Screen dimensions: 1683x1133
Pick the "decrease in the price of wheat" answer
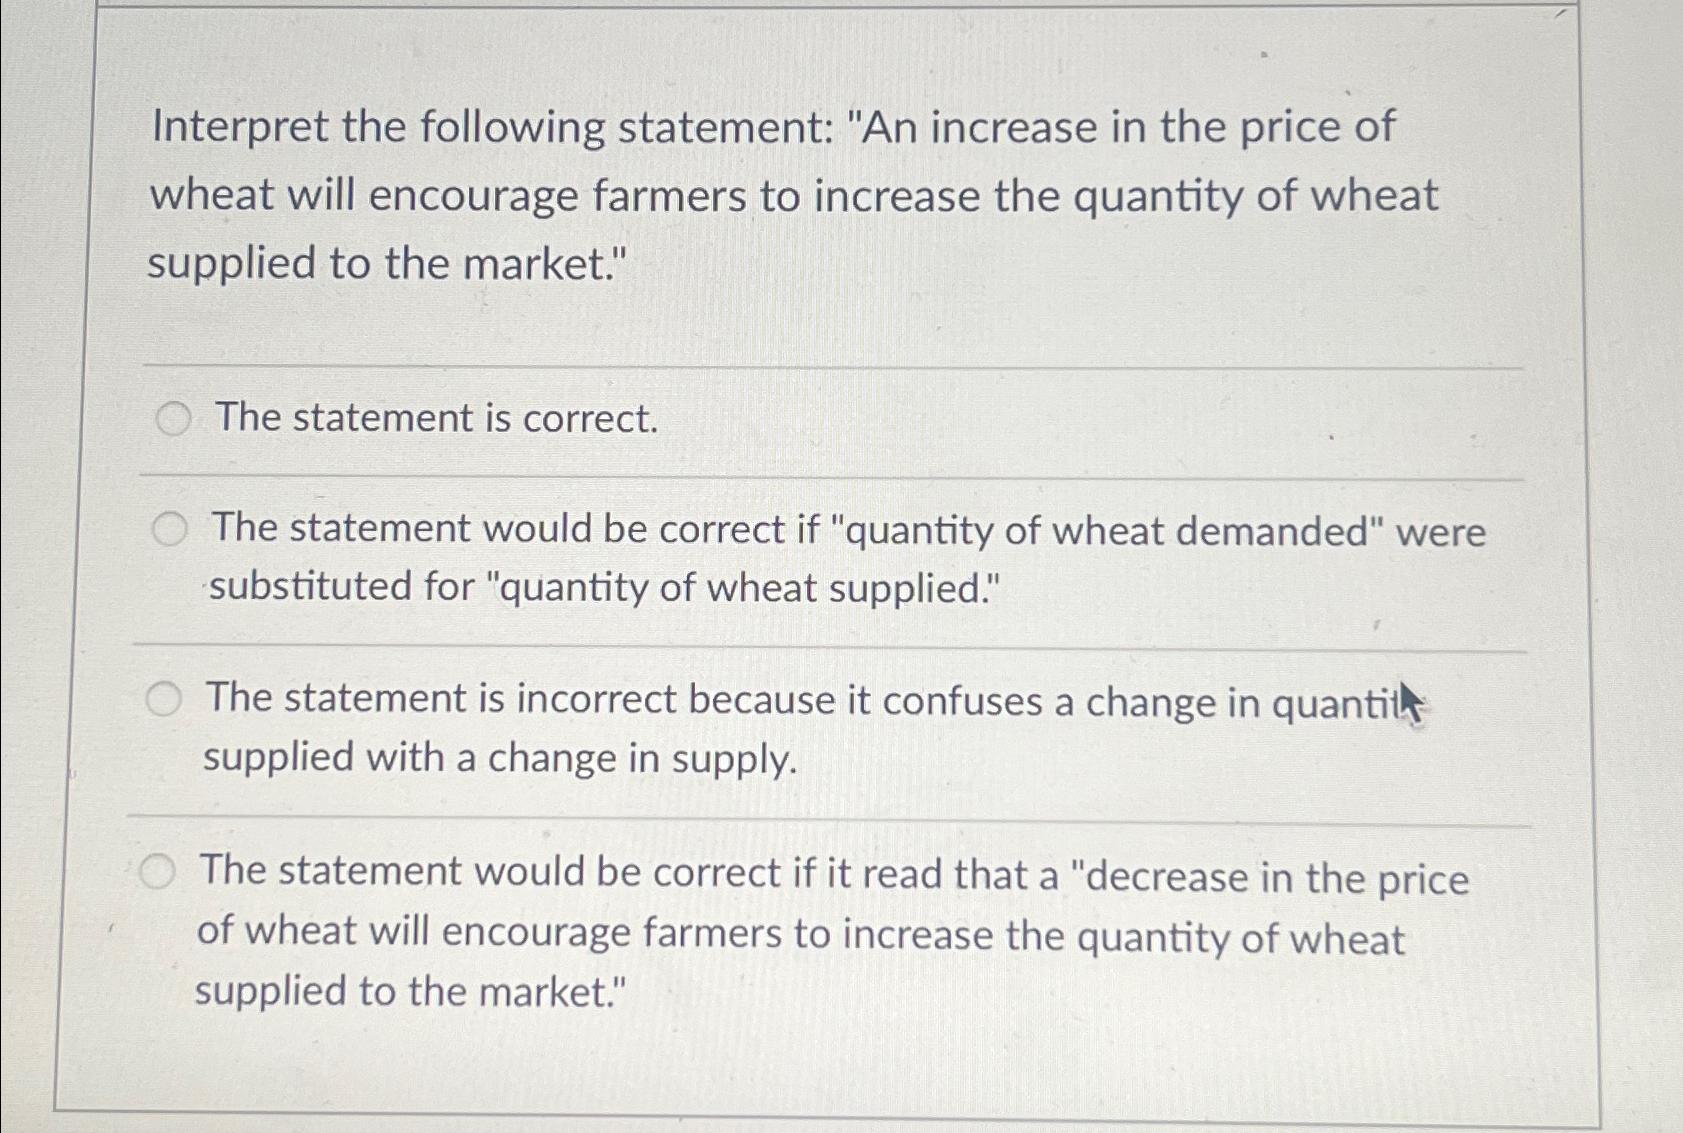(160, 871)
